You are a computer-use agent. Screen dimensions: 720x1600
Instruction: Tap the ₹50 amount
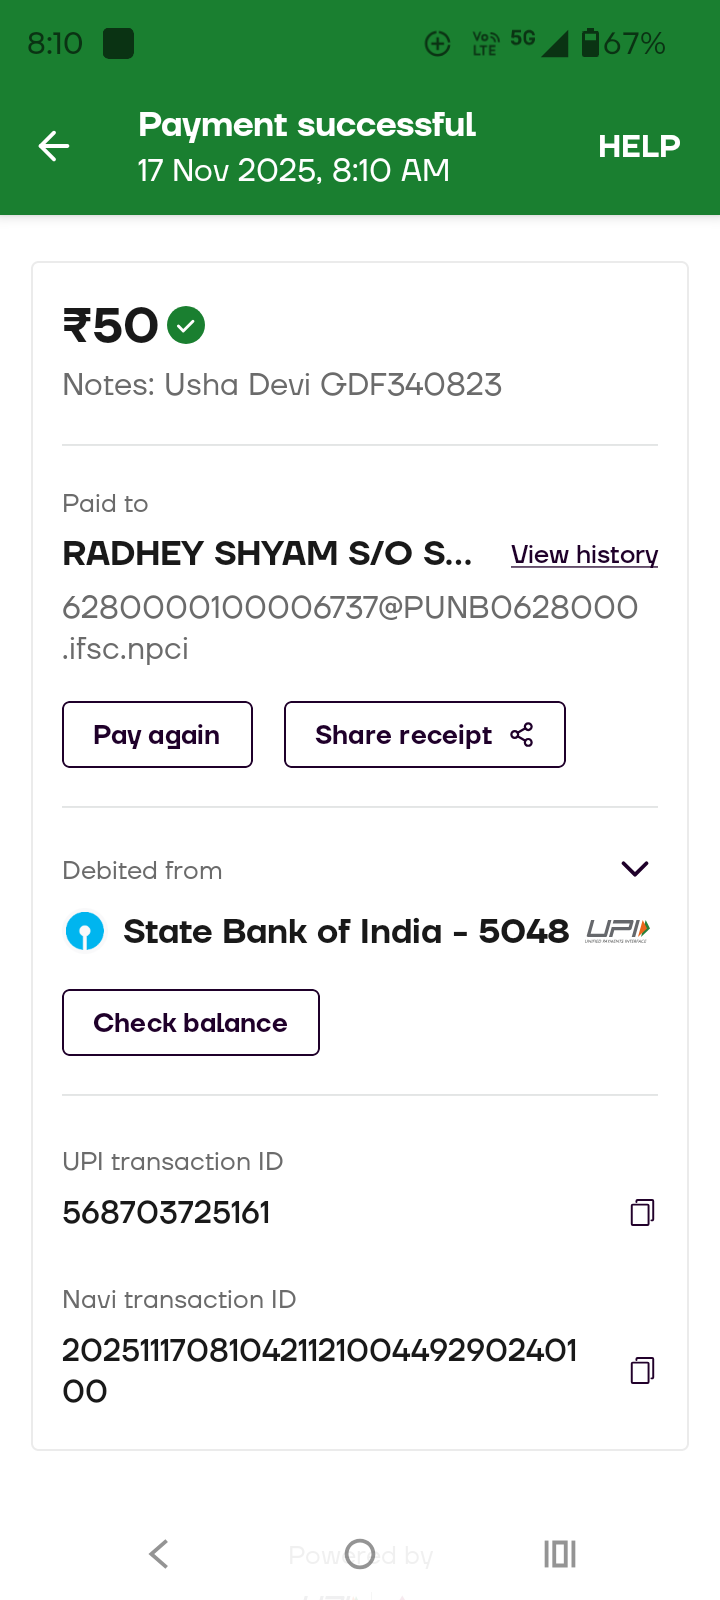pos(111,326)
